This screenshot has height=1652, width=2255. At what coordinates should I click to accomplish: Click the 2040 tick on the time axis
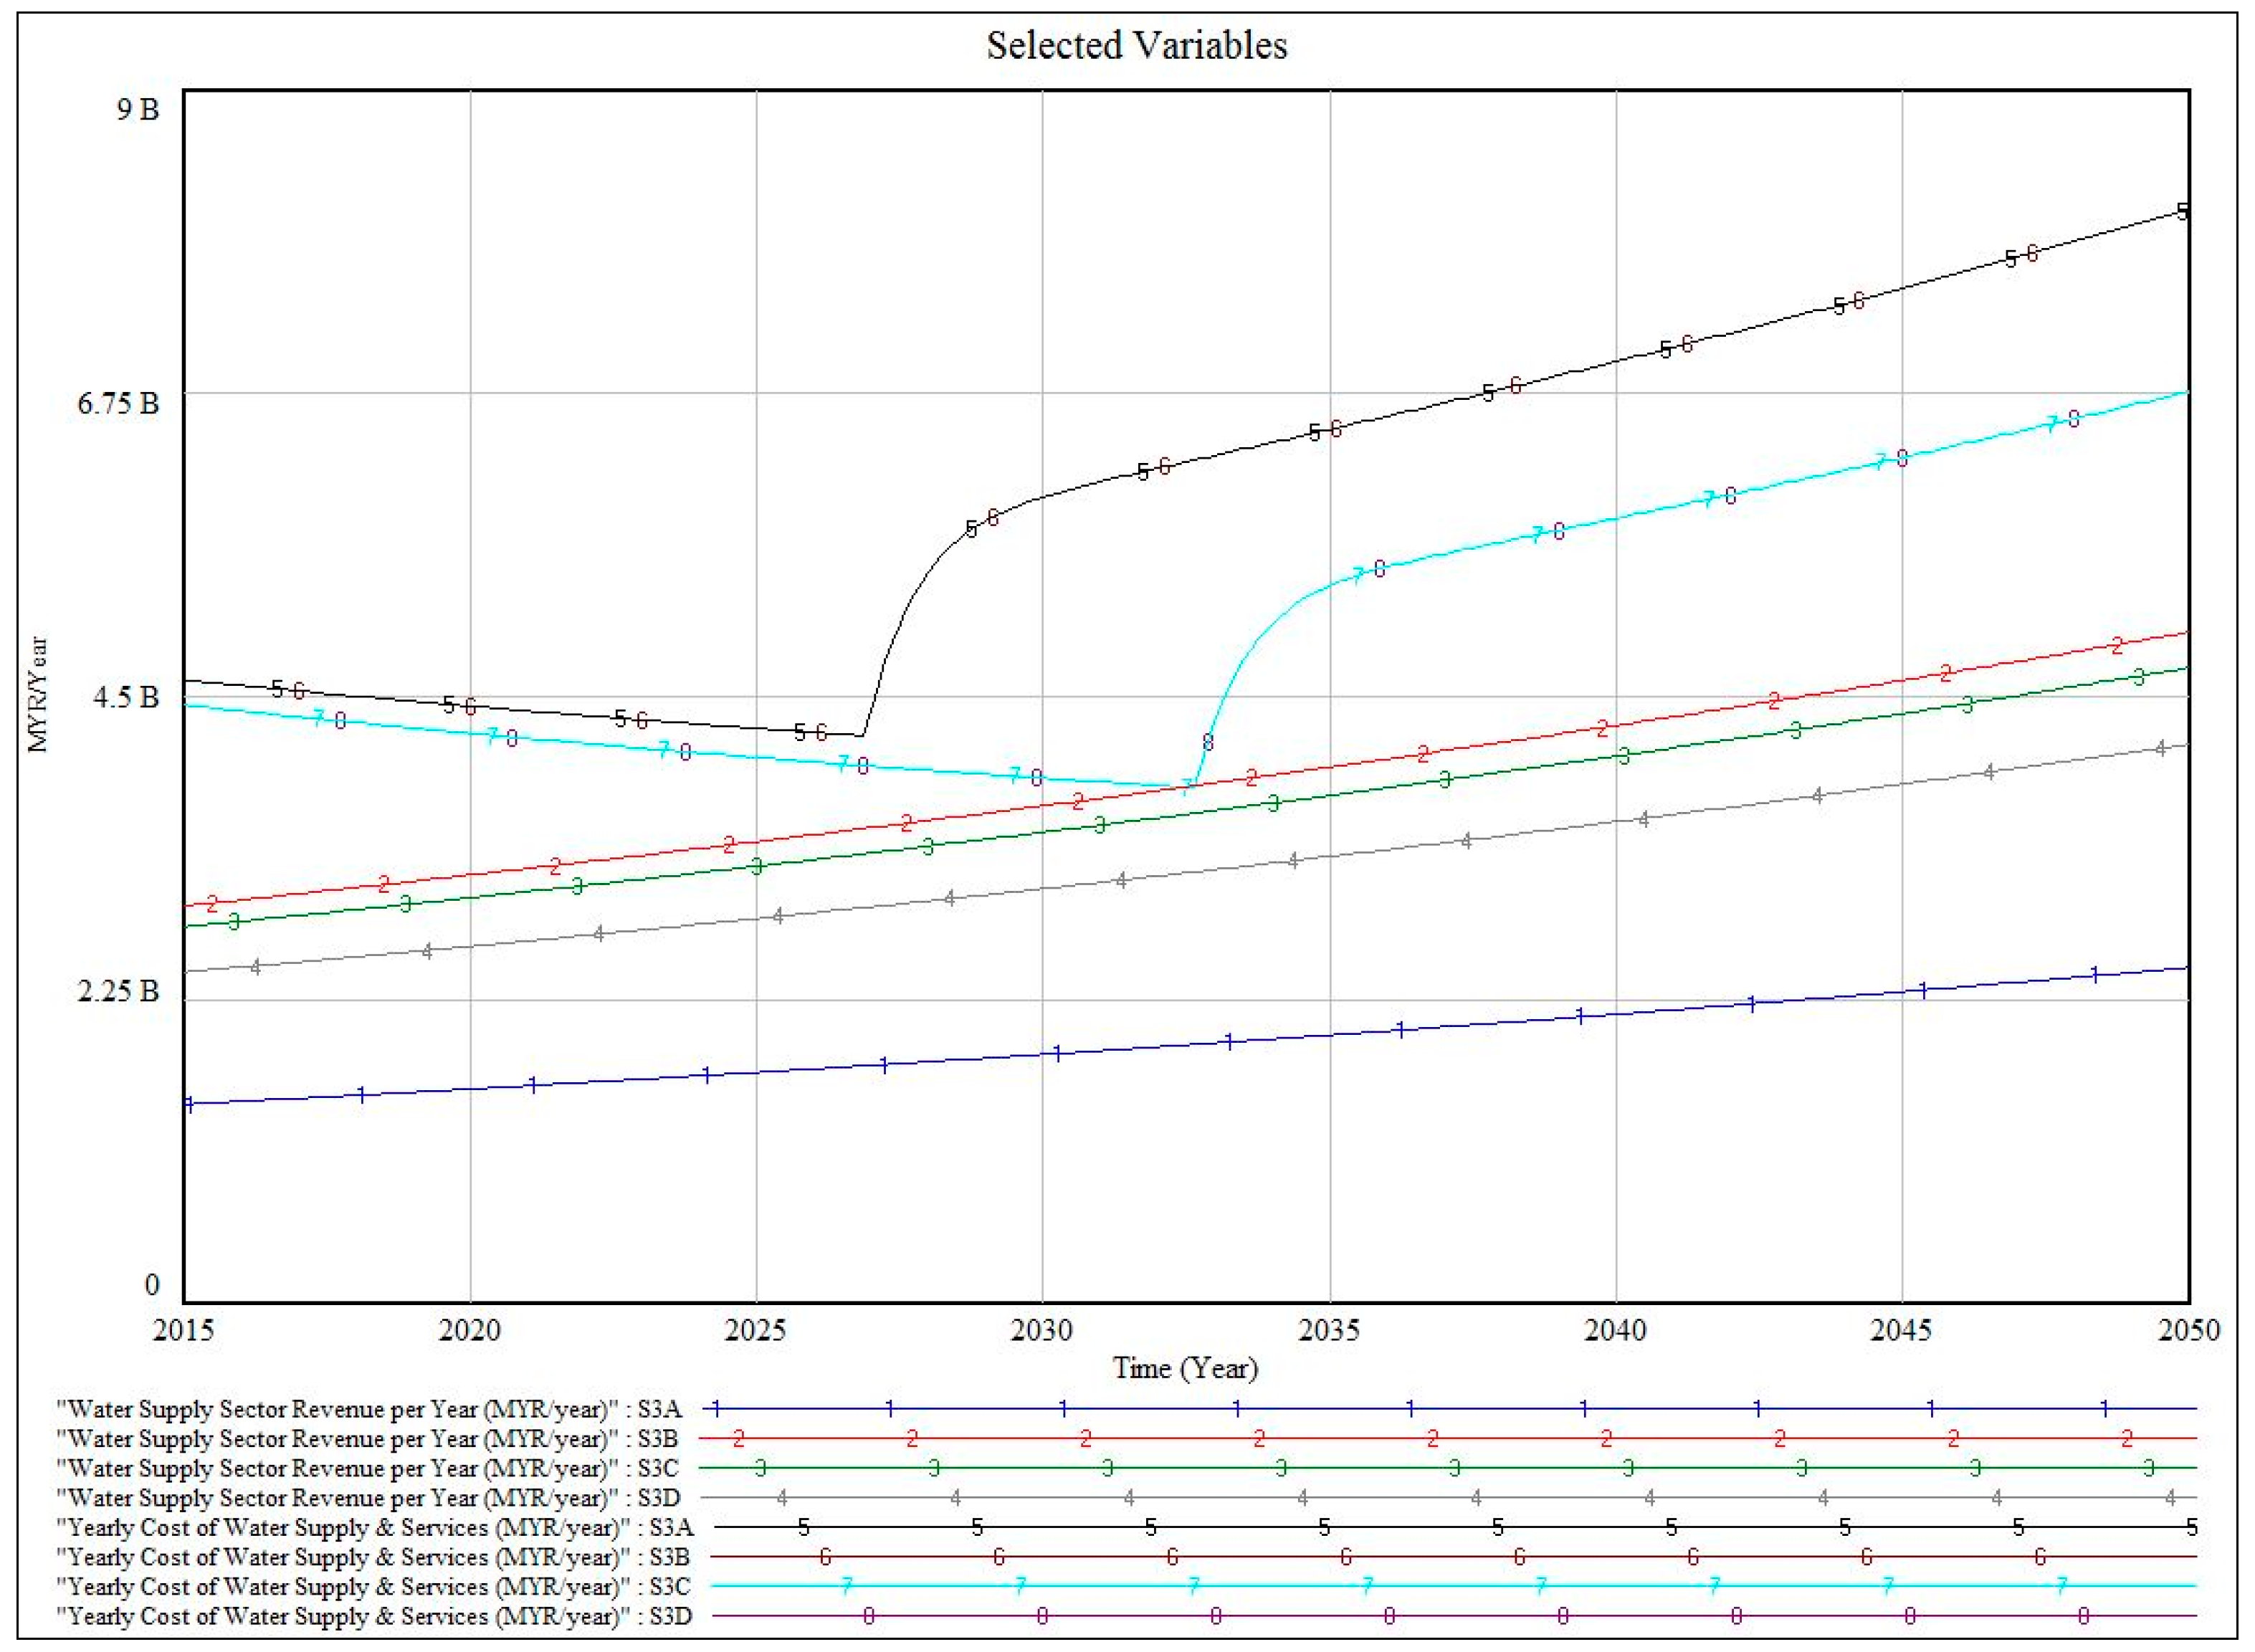click(1615, 1330)
